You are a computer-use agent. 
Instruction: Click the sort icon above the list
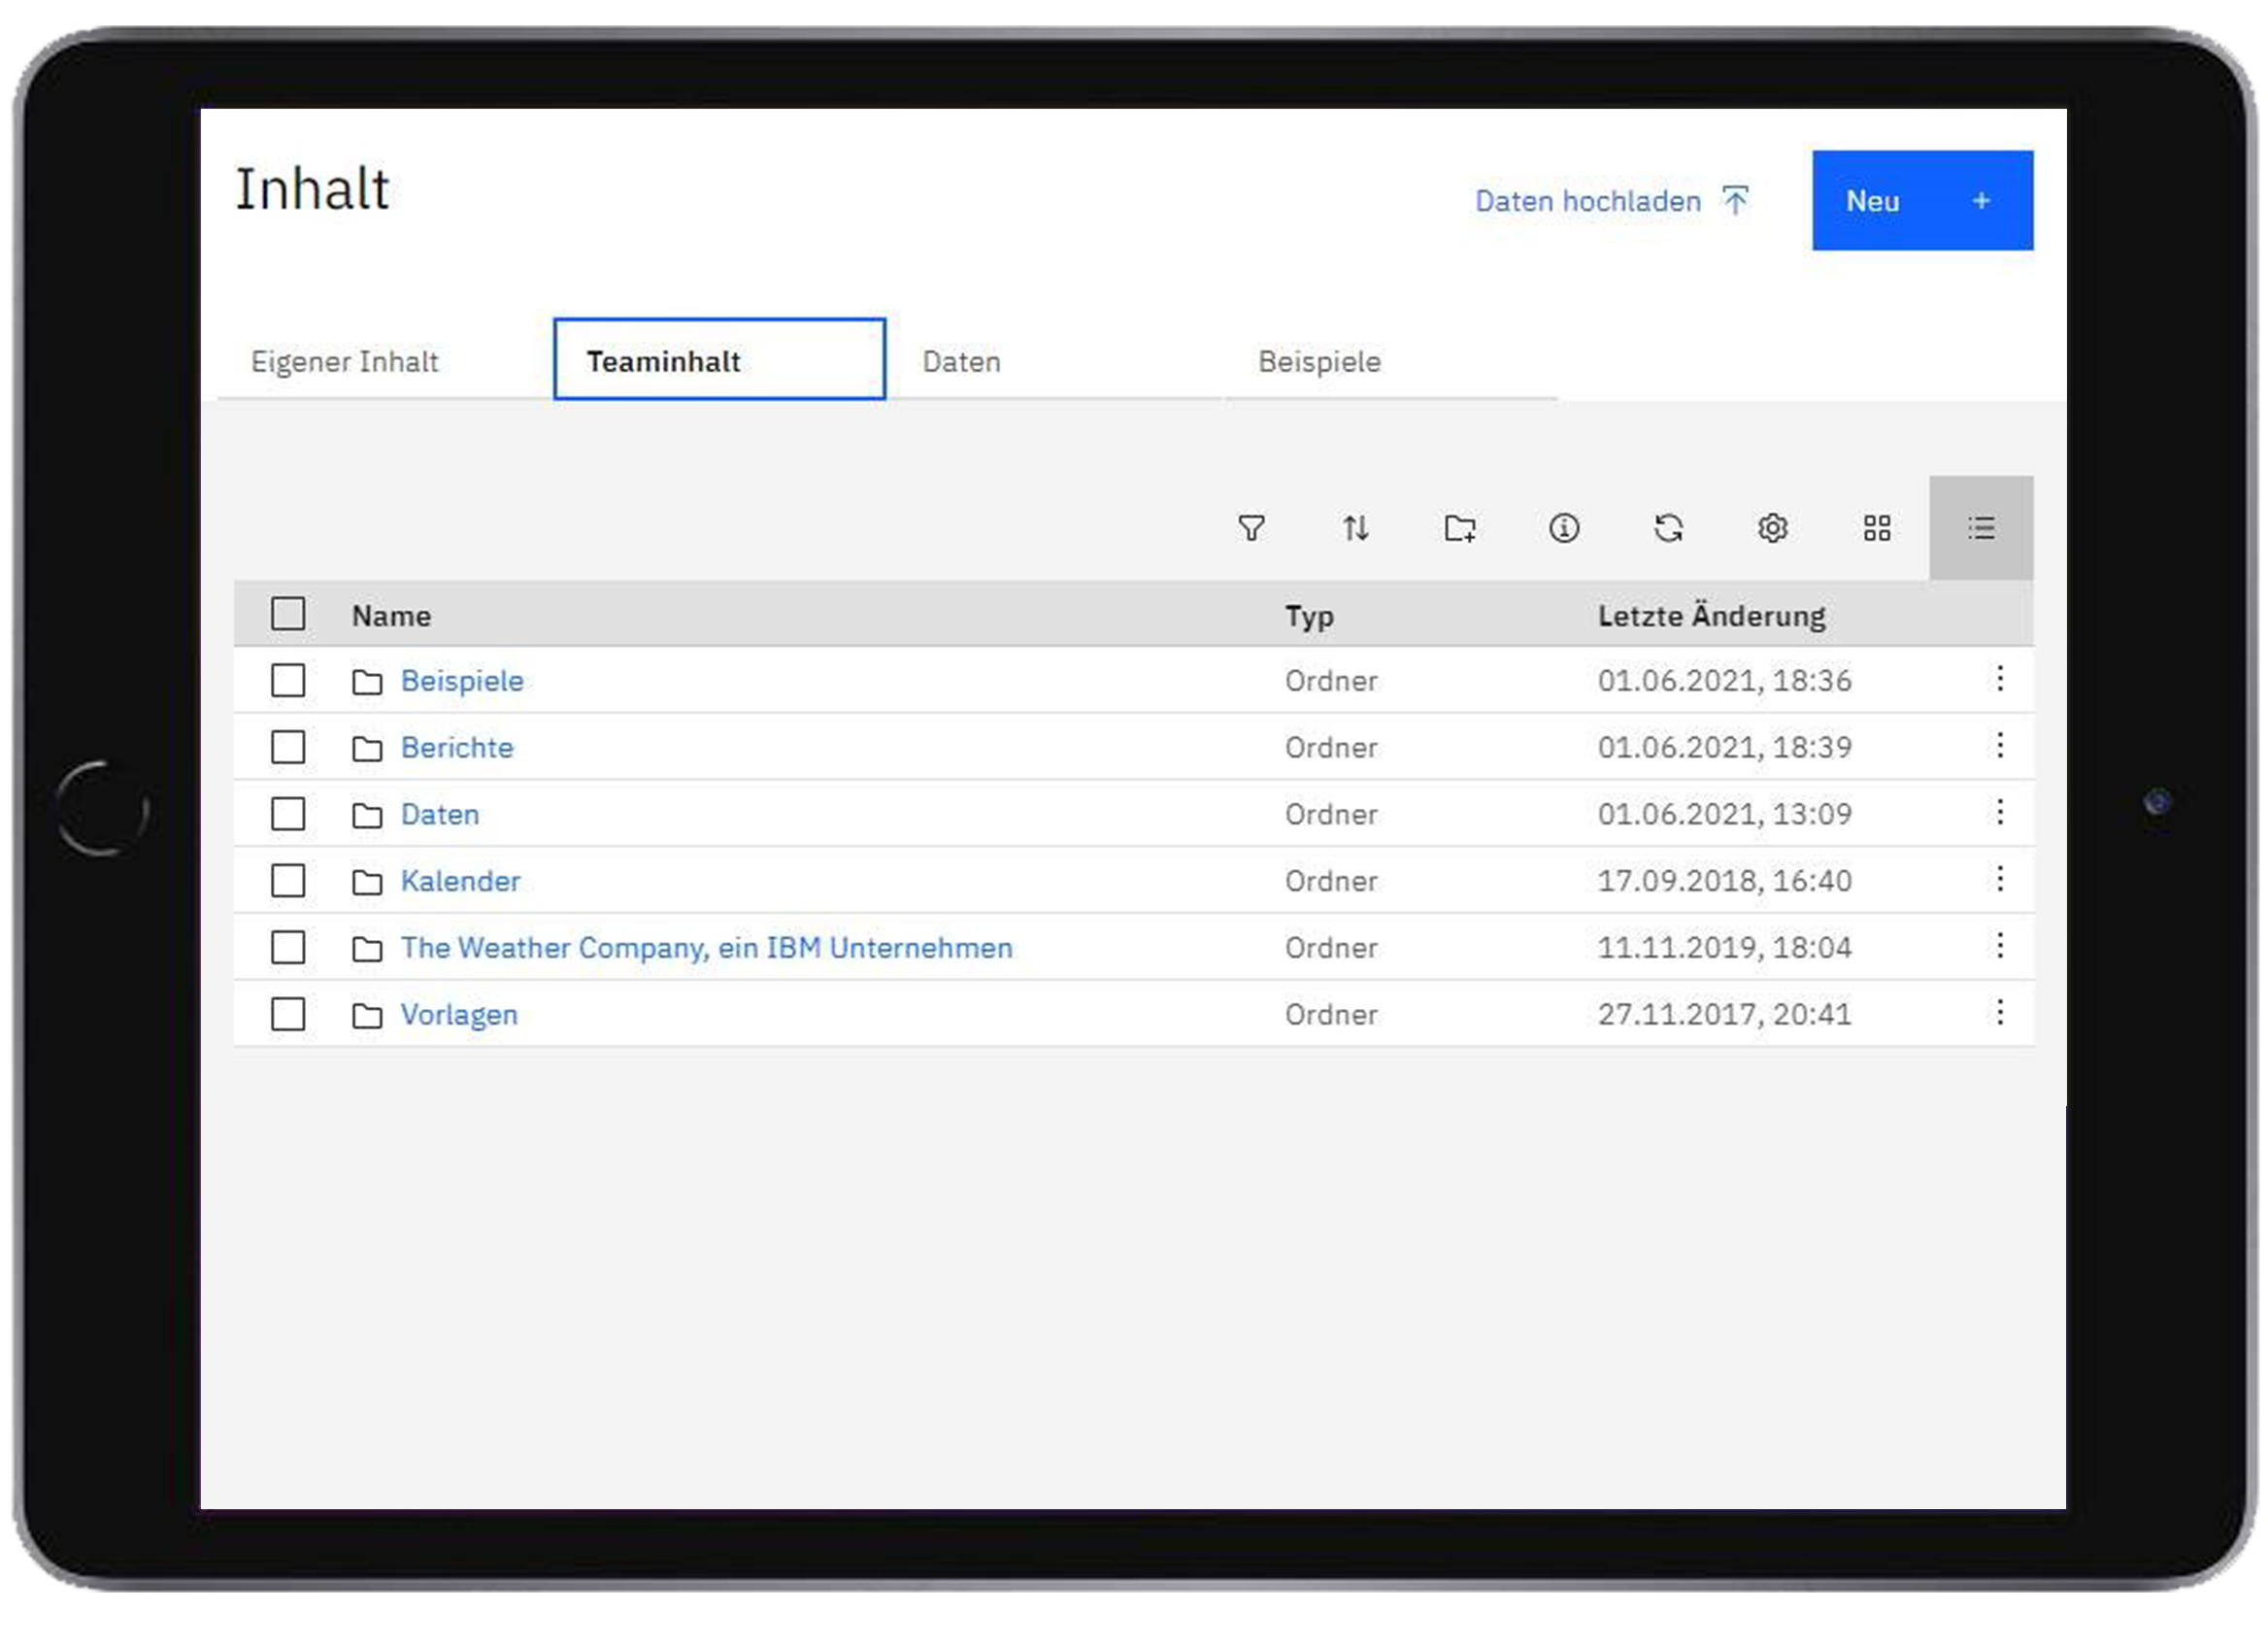[x=1357, y=529]
